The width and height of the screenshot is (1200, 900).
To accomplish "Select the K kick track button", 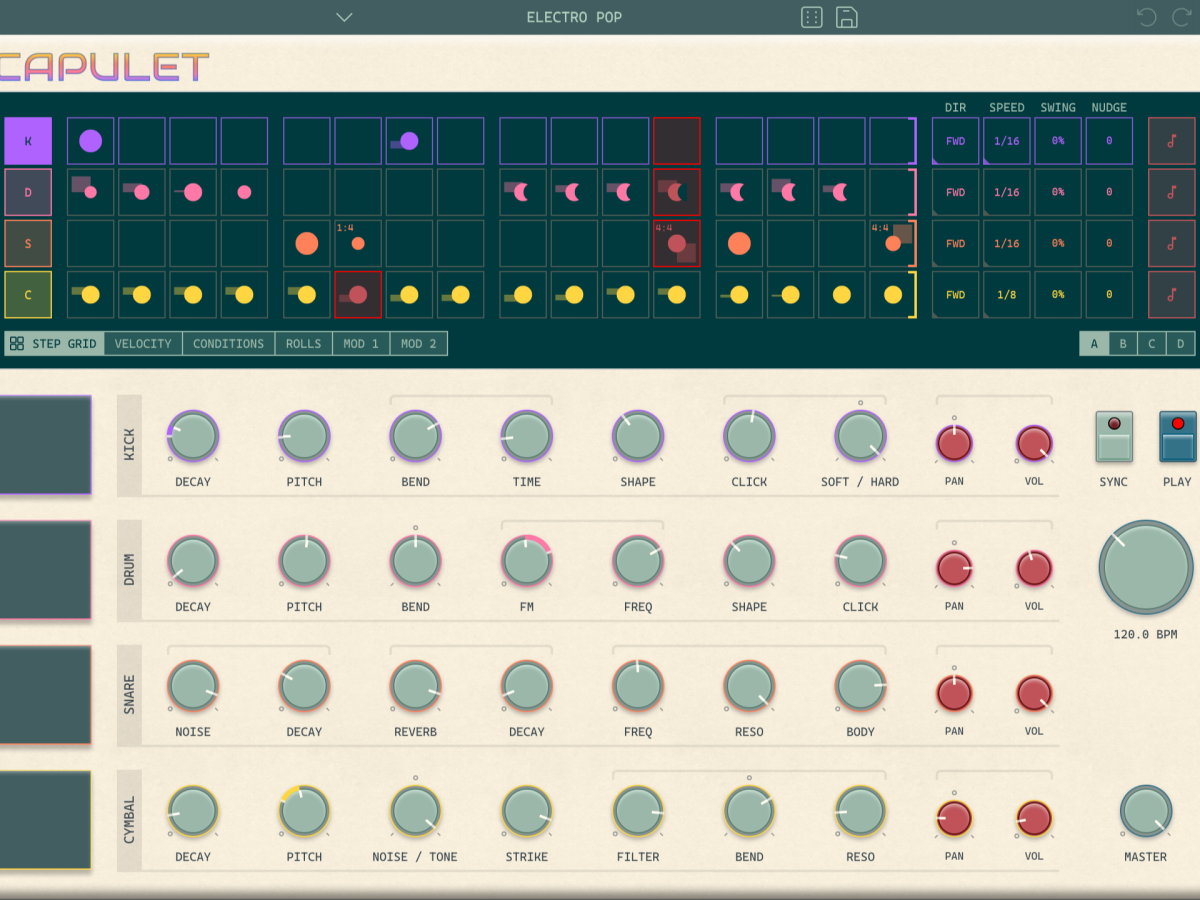I will [x=28, y=141].
